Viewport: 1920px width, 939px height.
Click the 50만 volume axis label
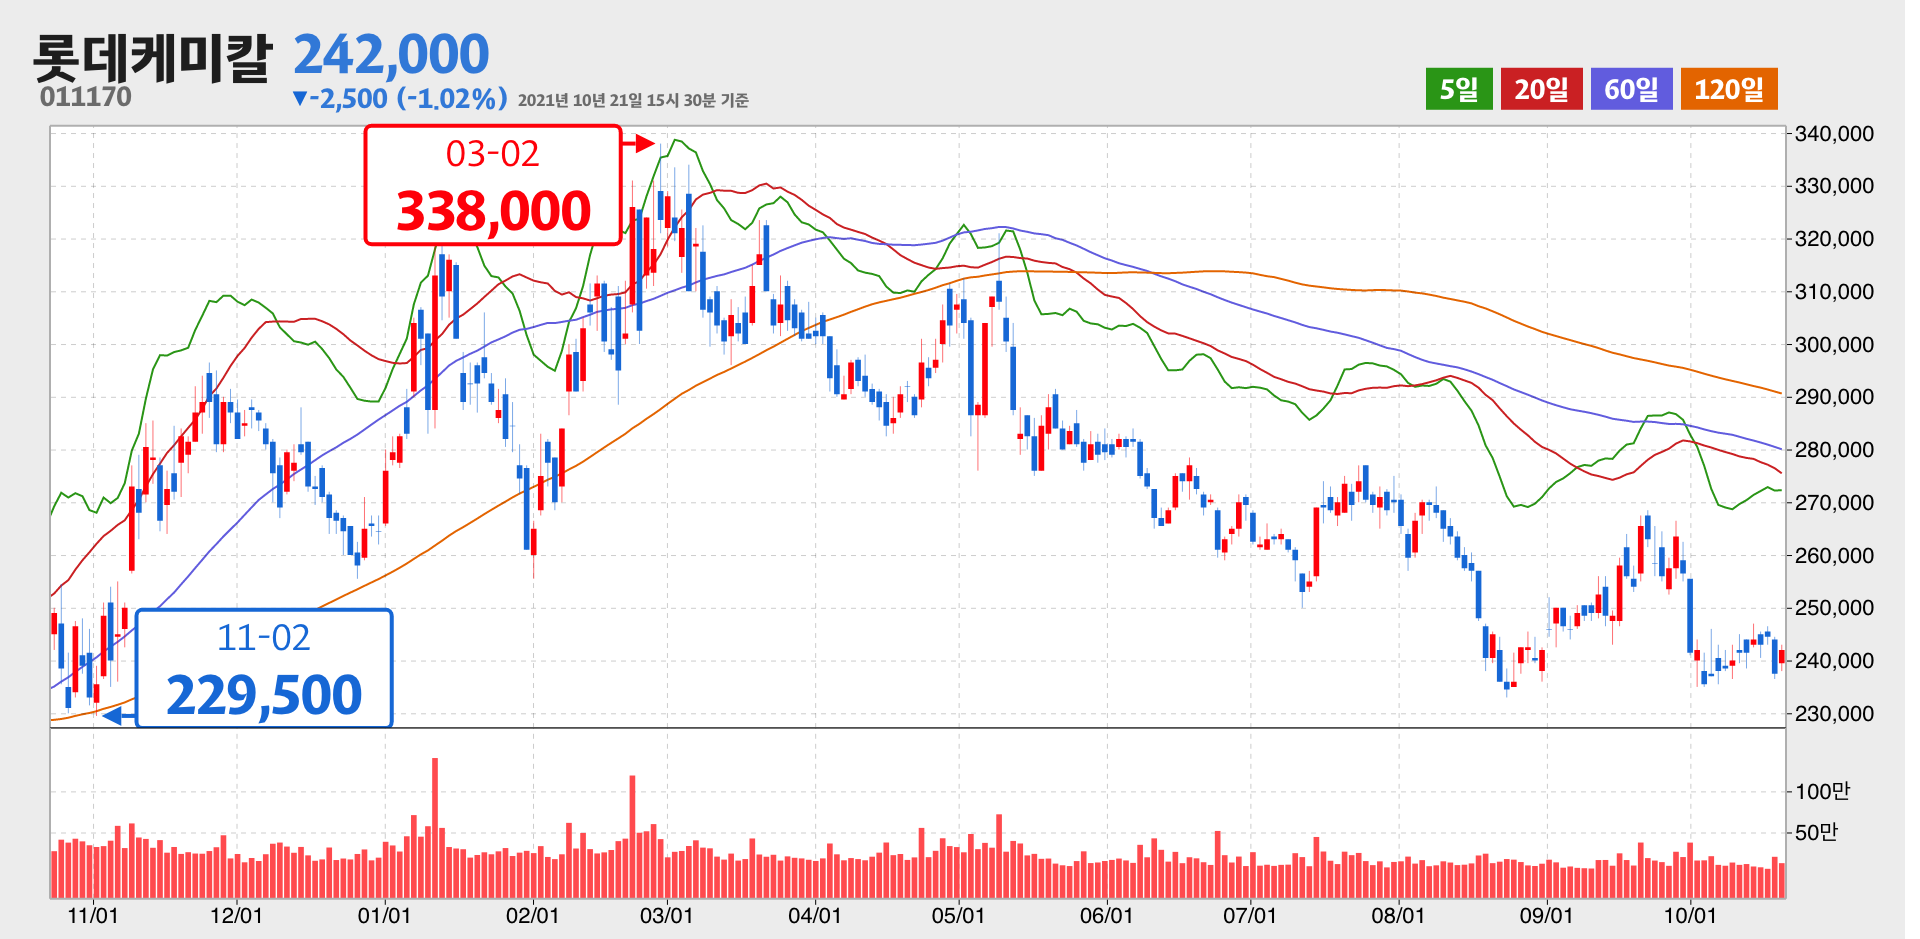(x=1816, y=833)
